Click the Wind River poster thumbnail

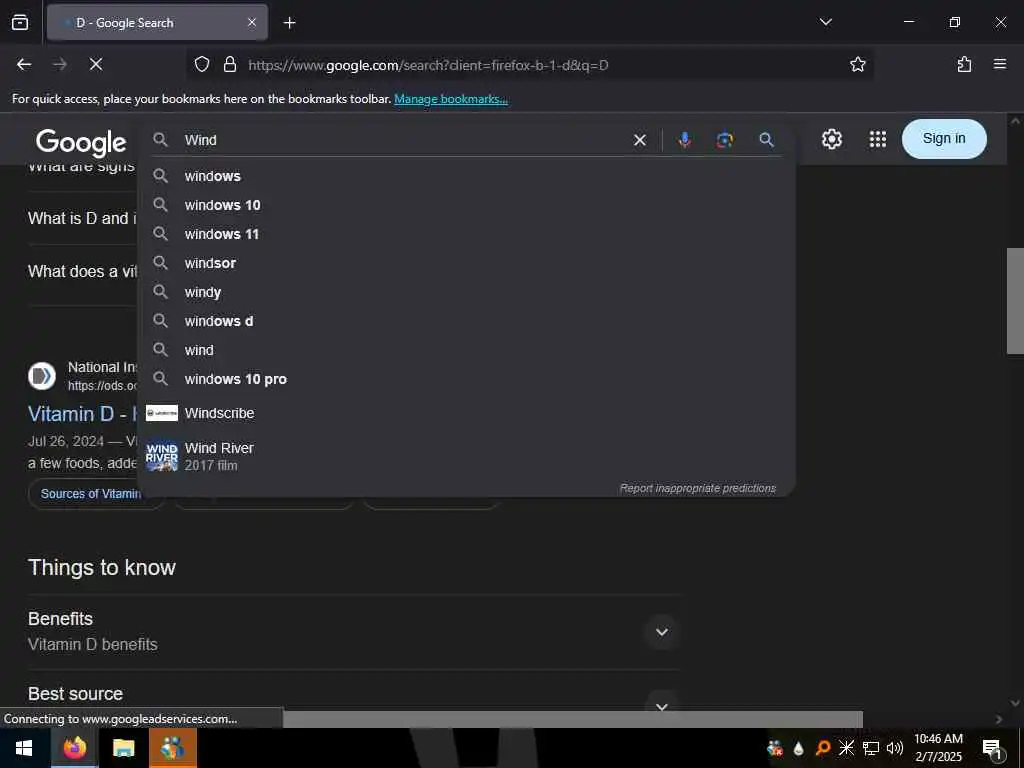(161, 456)
